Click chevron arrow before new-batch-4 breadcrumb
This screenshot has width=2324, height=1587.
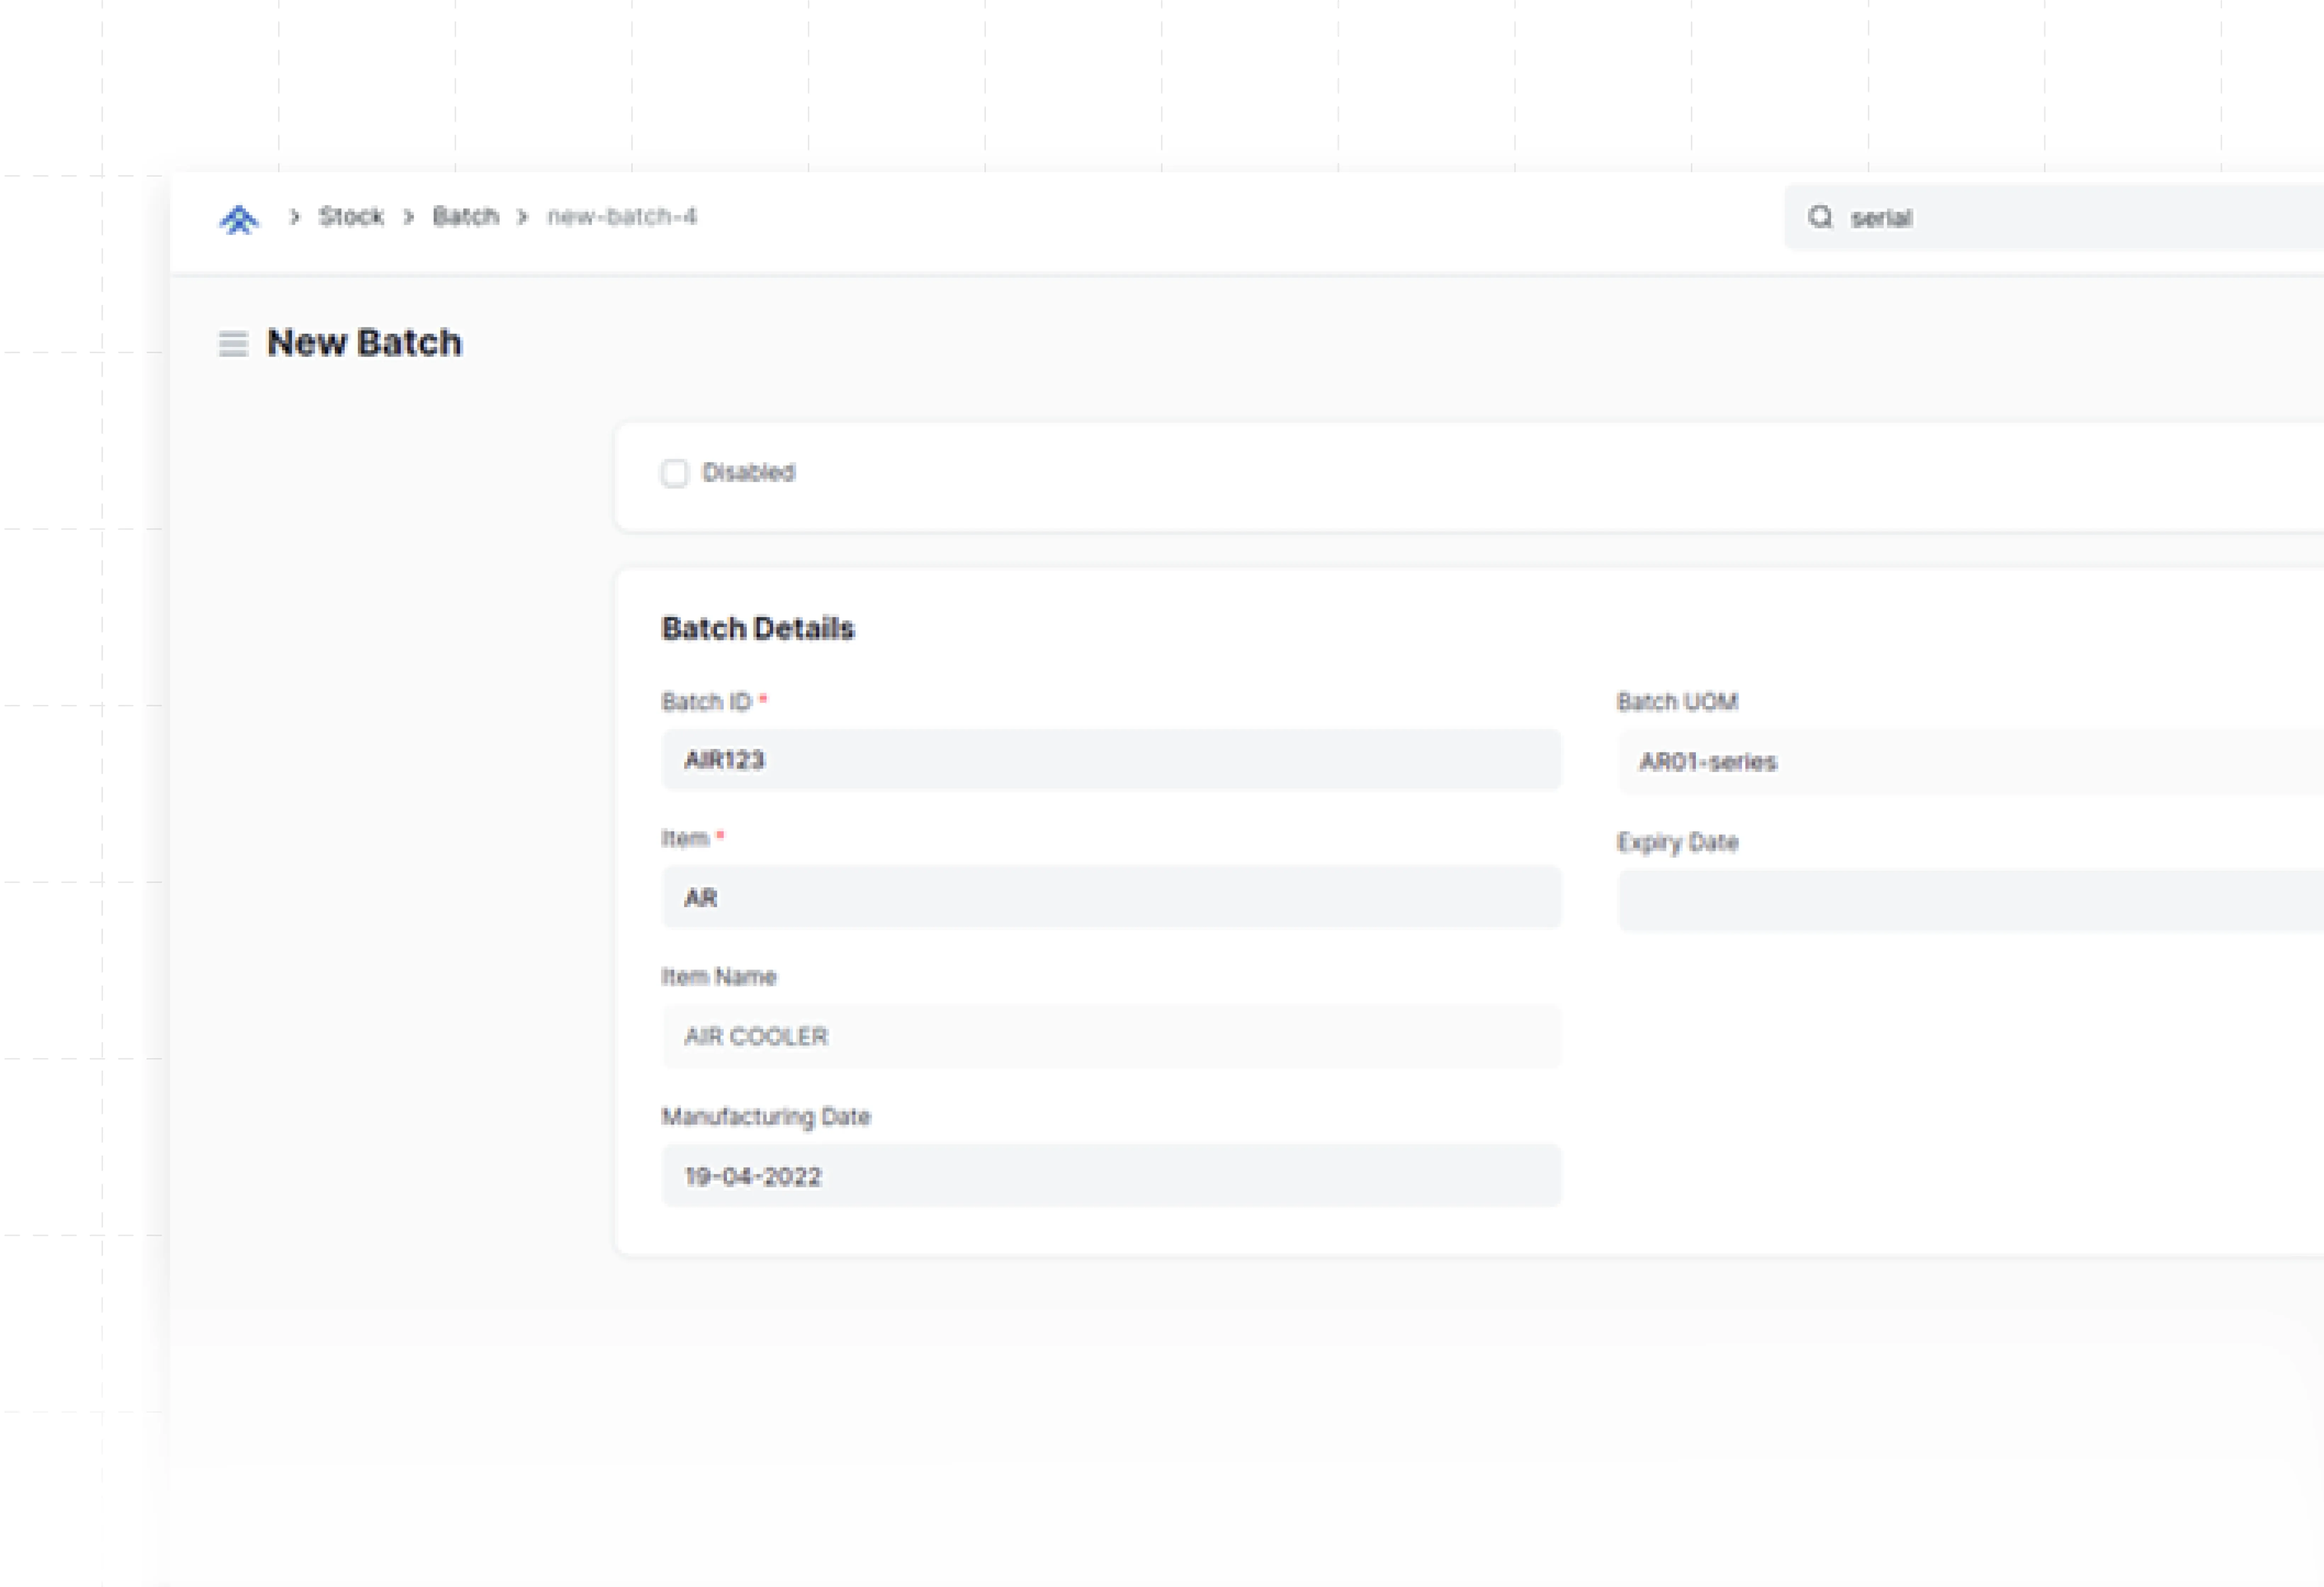click(x=522, y=217)
